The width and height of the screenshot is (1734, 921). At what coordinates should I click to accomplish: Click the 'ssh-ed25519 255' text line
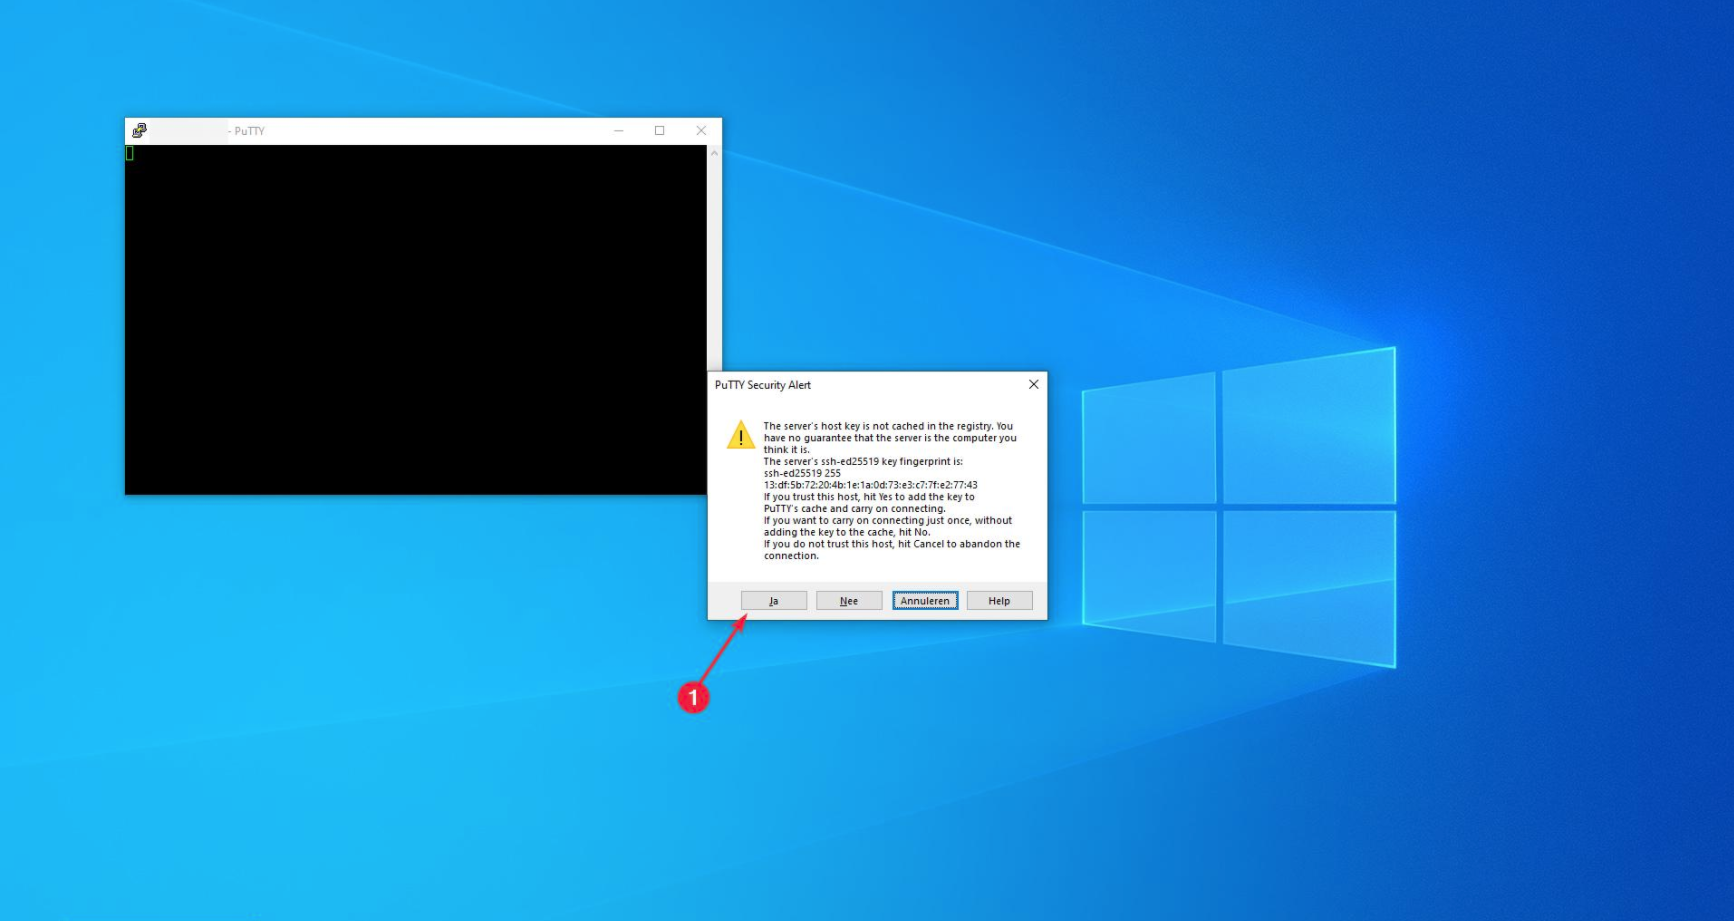pos(802,473)
